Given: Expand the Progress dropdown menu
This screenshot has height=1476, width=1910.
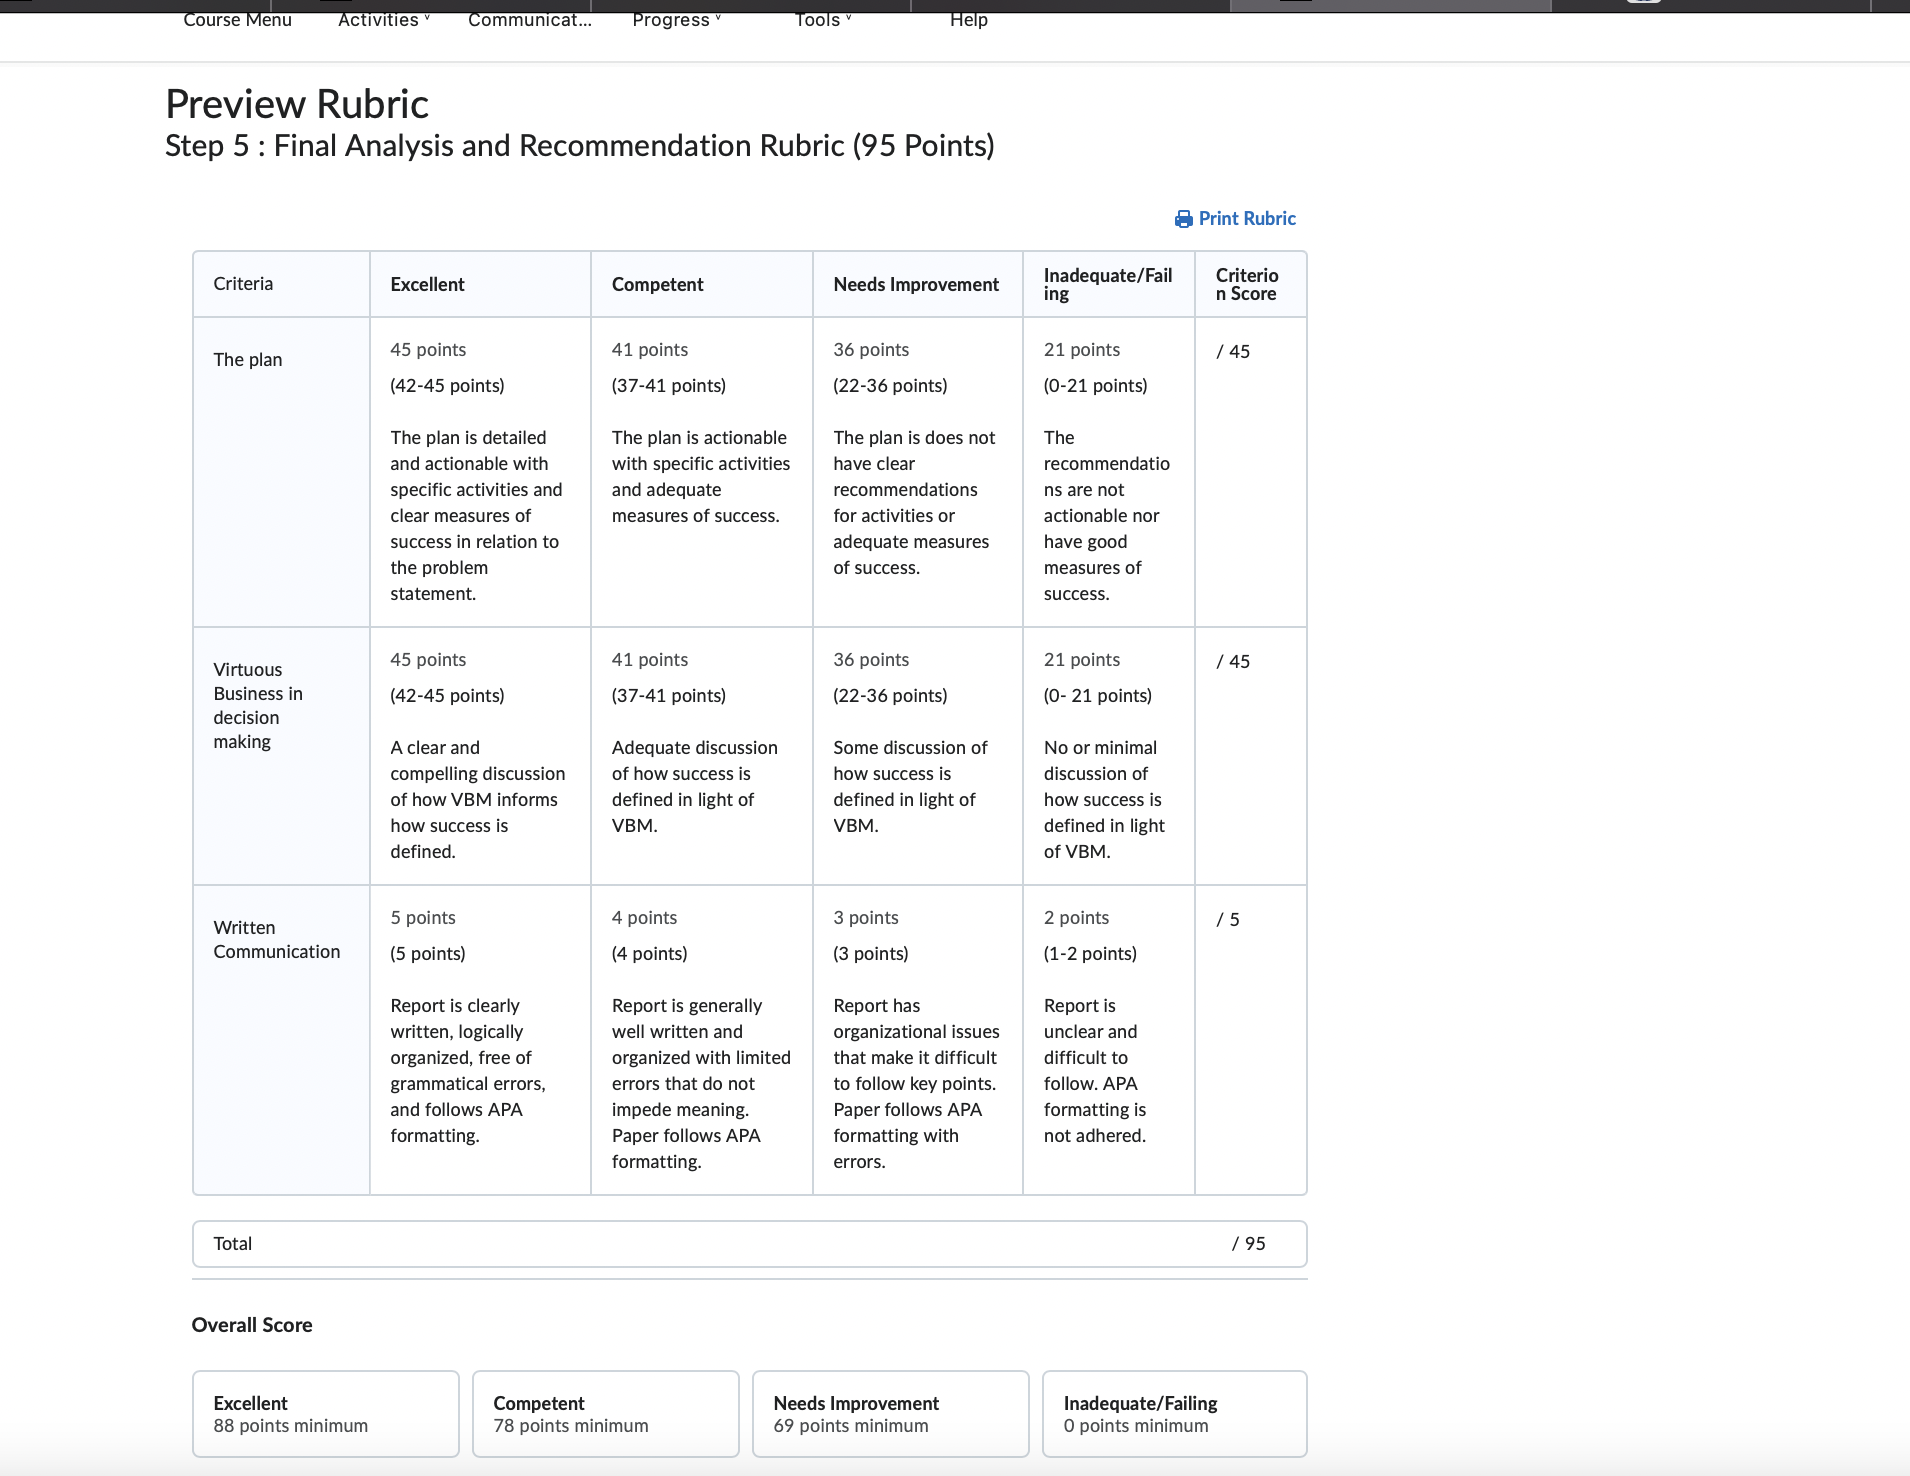Looking at the screenshot, I should [677, 20].
